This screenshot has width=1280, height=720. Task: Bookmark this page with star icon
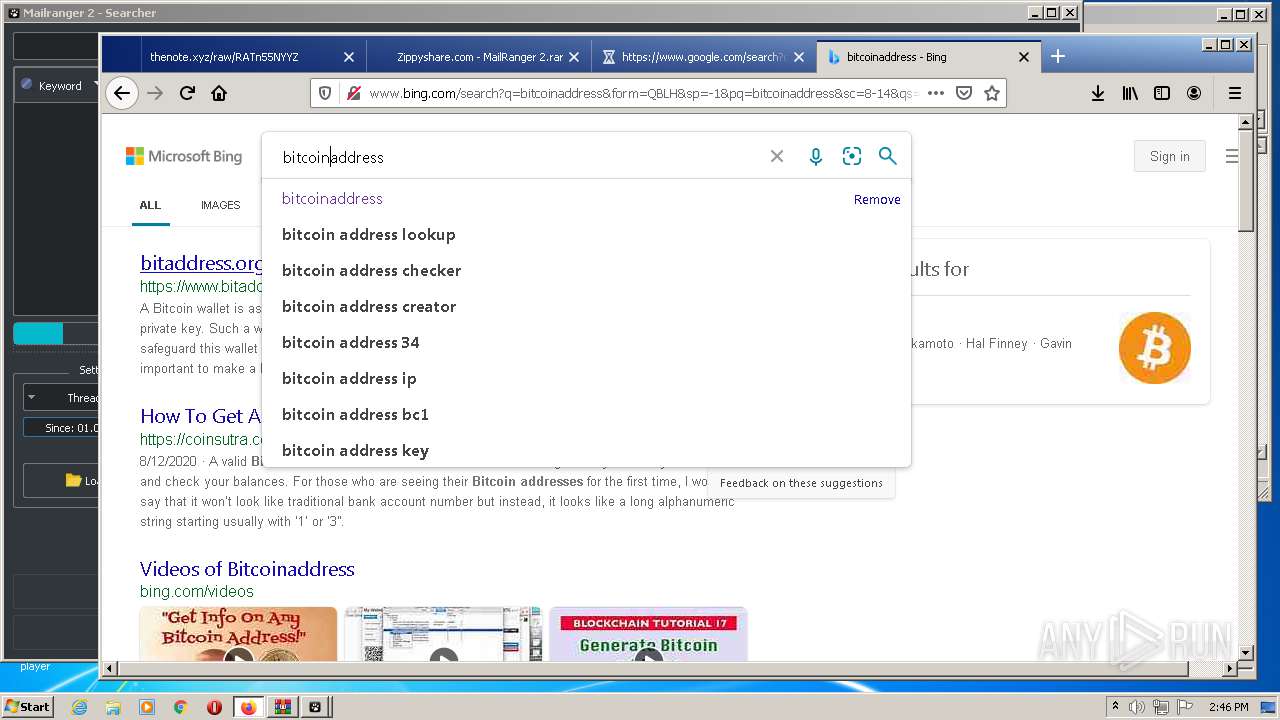(992, 93)
